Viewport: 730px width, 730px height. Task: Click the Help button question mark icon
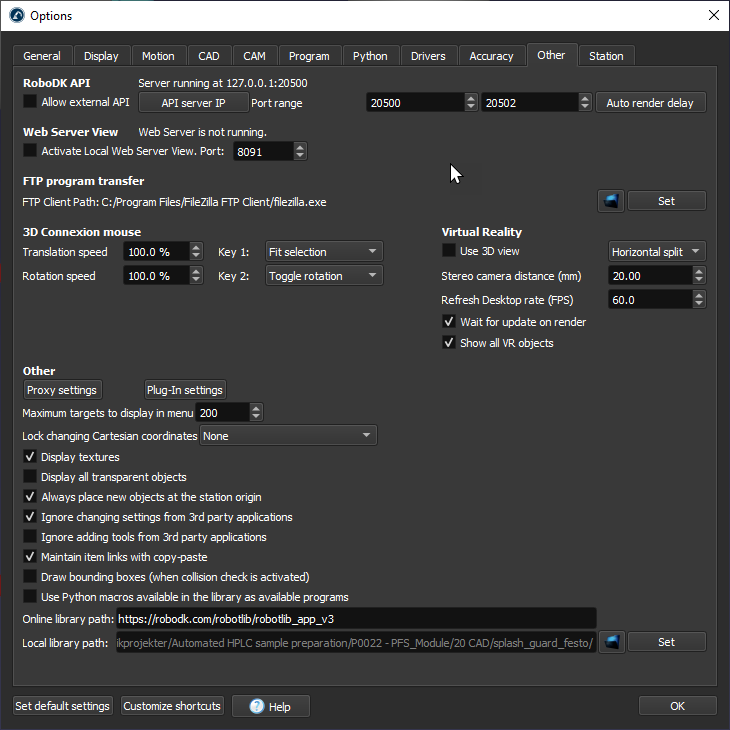tap(255, 706)
